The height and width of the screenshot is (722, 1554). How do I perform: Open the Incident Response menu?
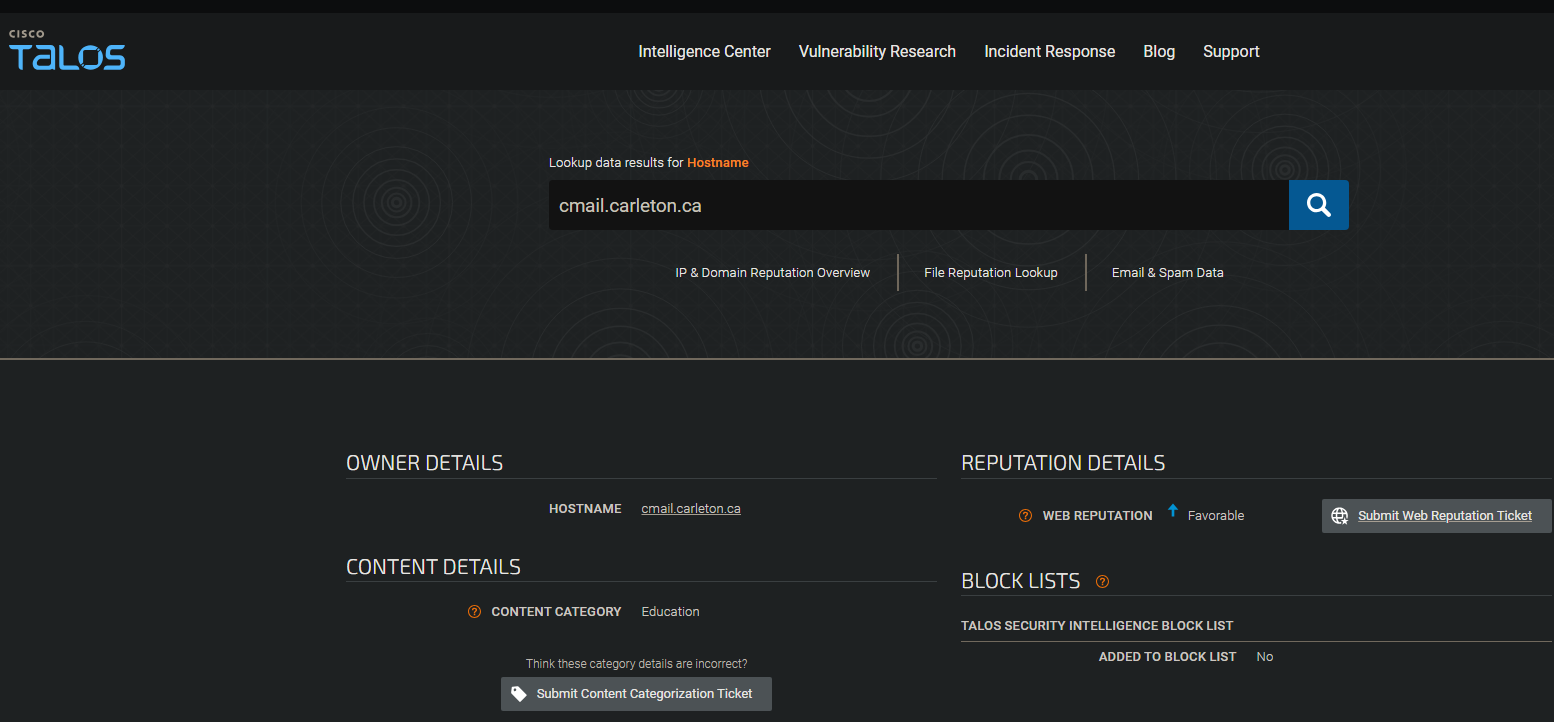tap(1049, 52)
